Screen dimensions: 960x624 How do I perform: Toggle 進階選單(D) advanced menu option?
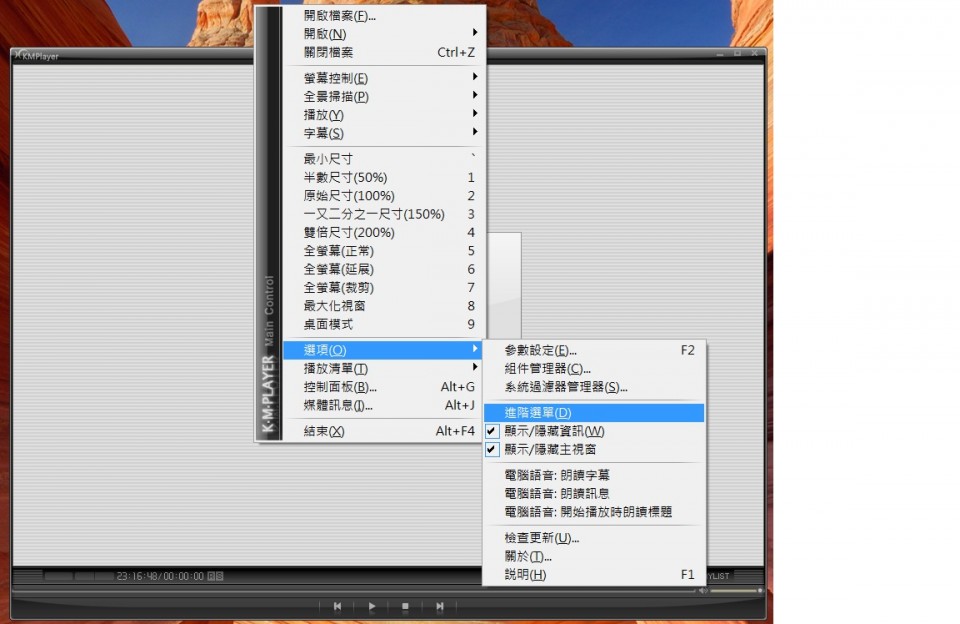[538, 412]
